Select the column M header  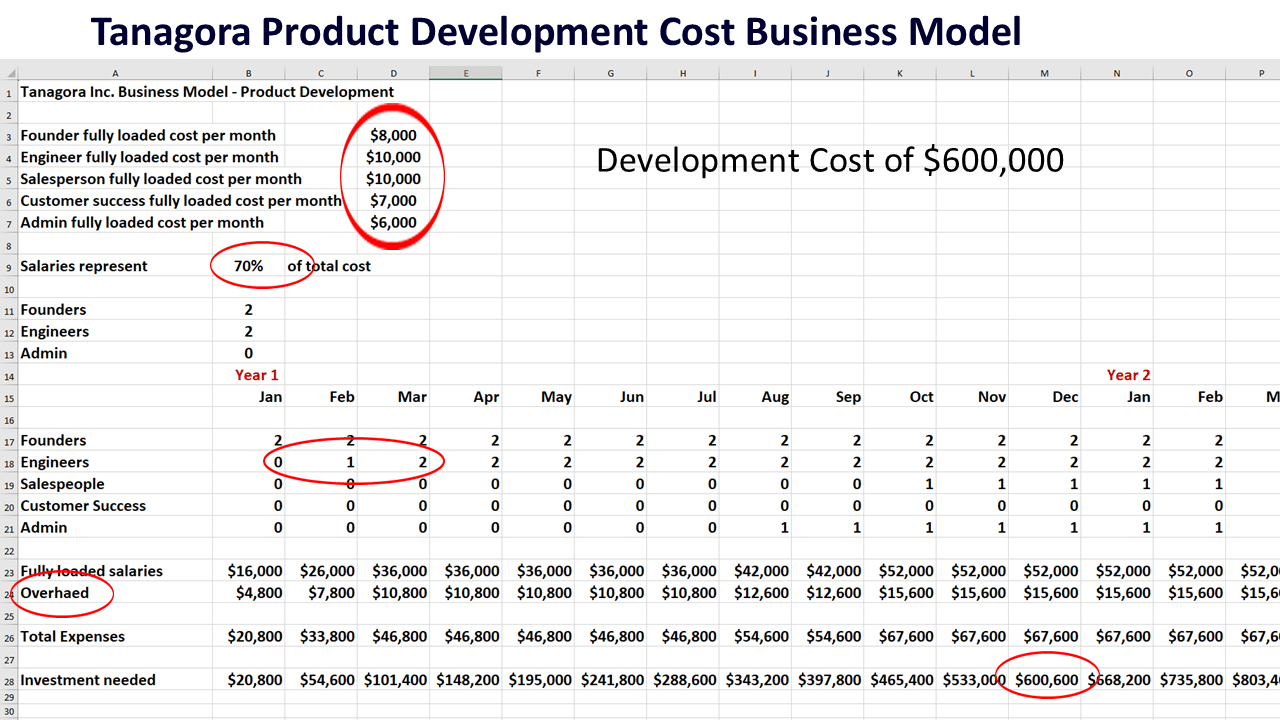1045,73
